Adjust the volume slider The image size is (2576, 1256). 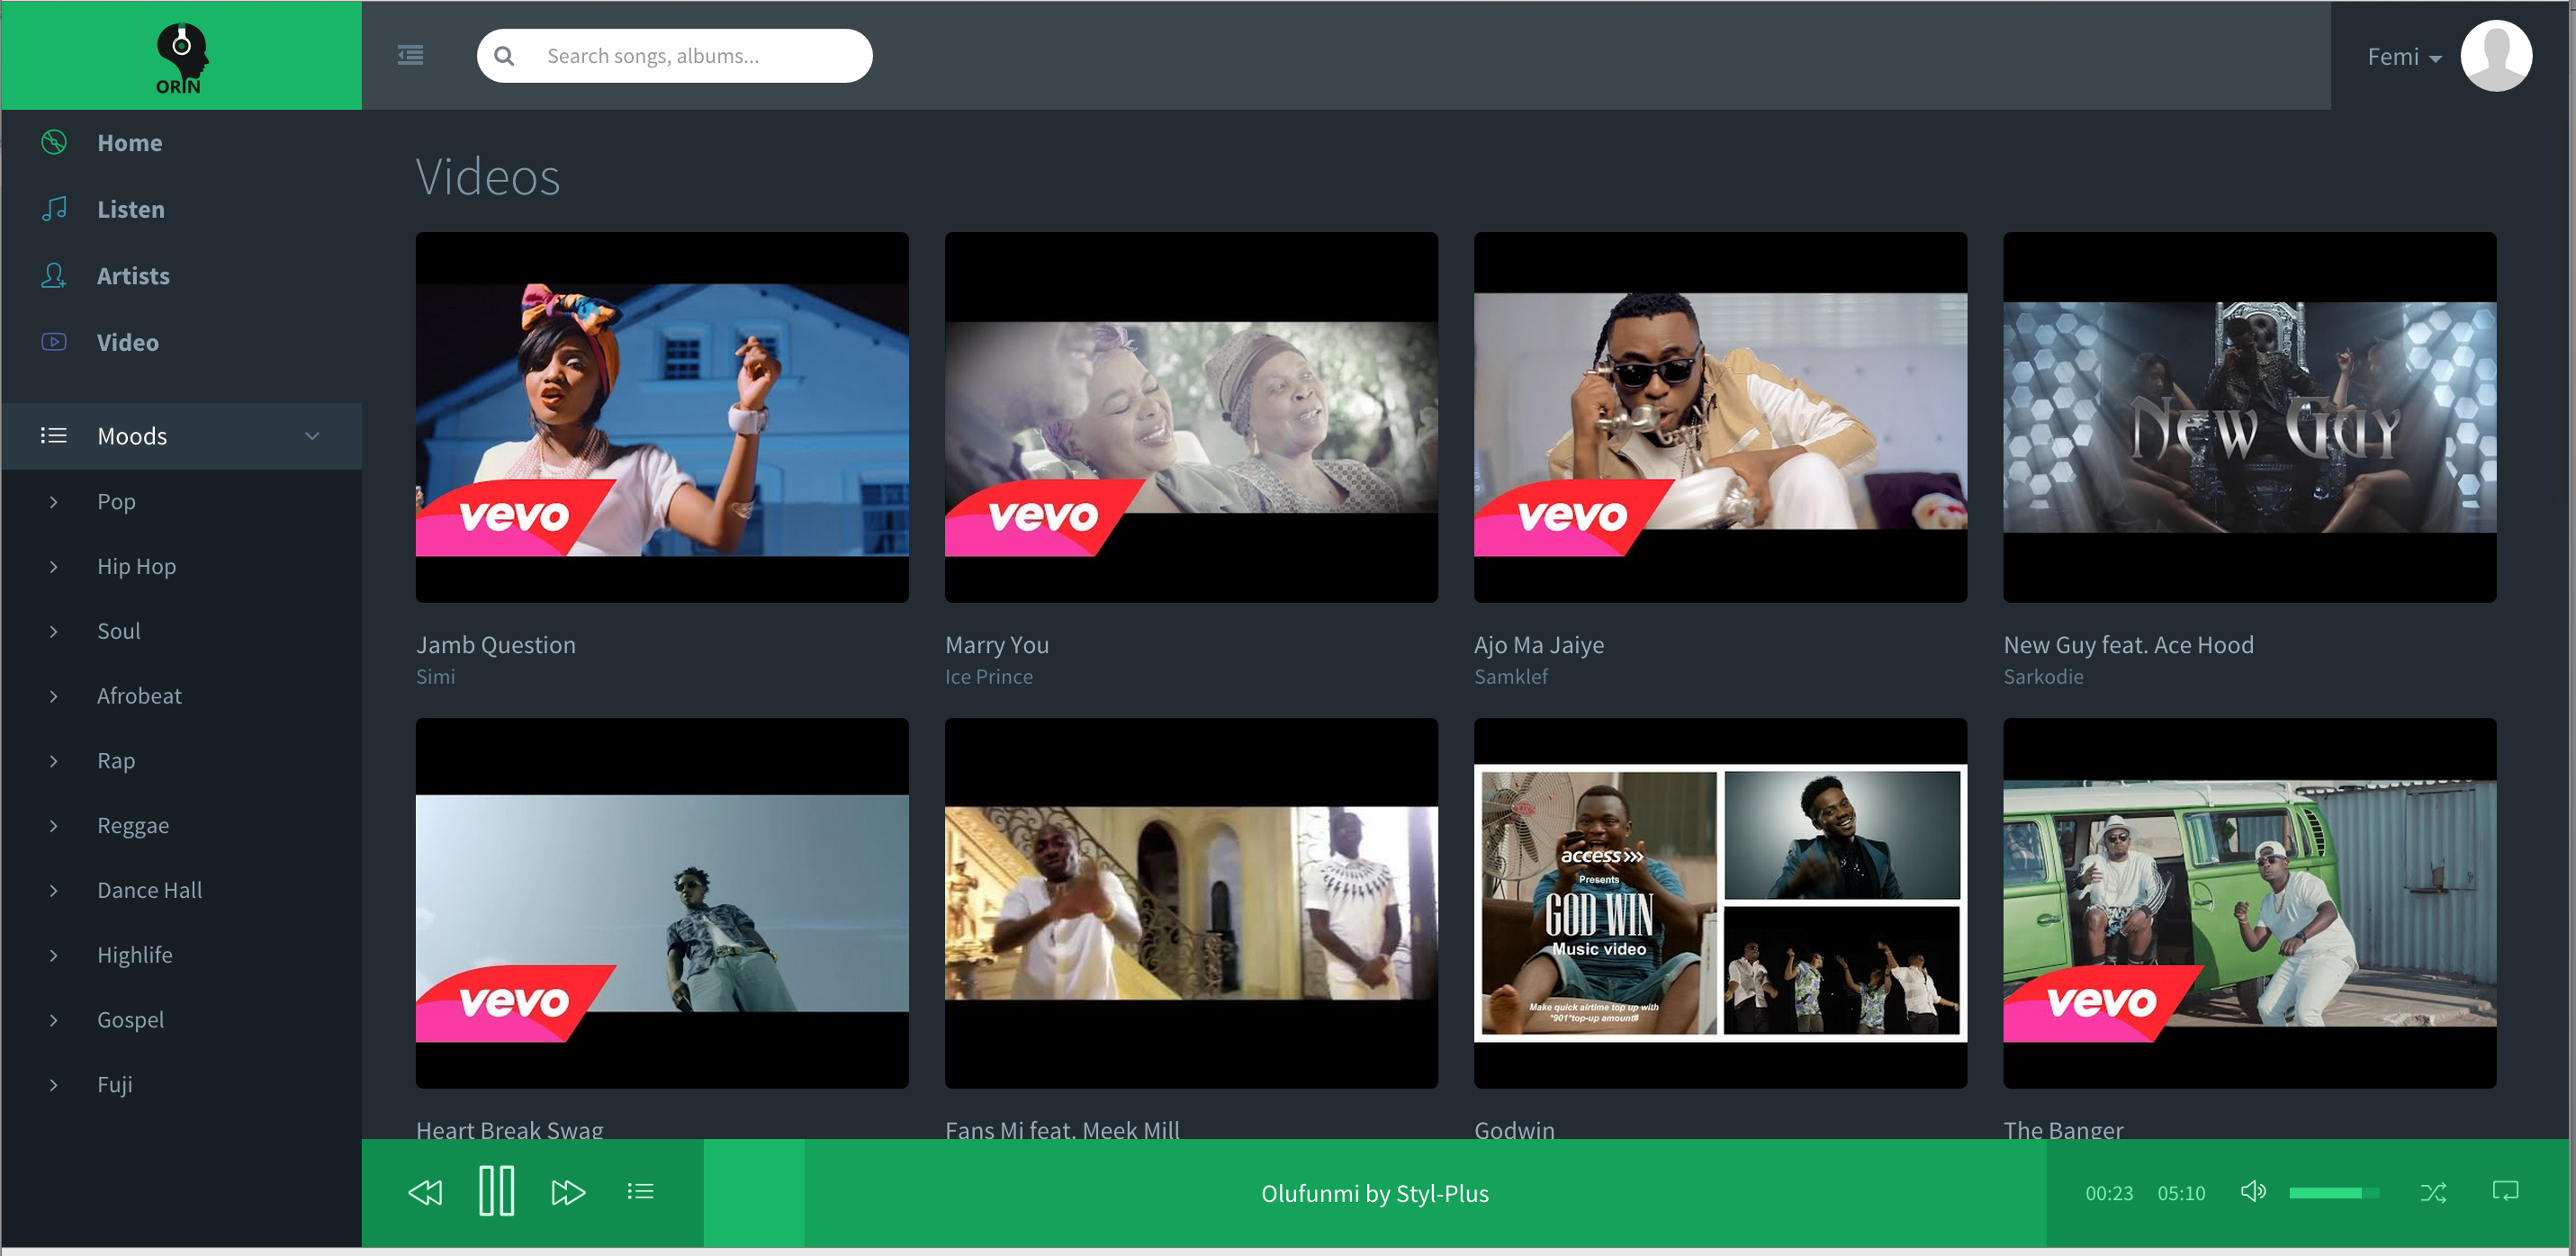[2334, 1193]
